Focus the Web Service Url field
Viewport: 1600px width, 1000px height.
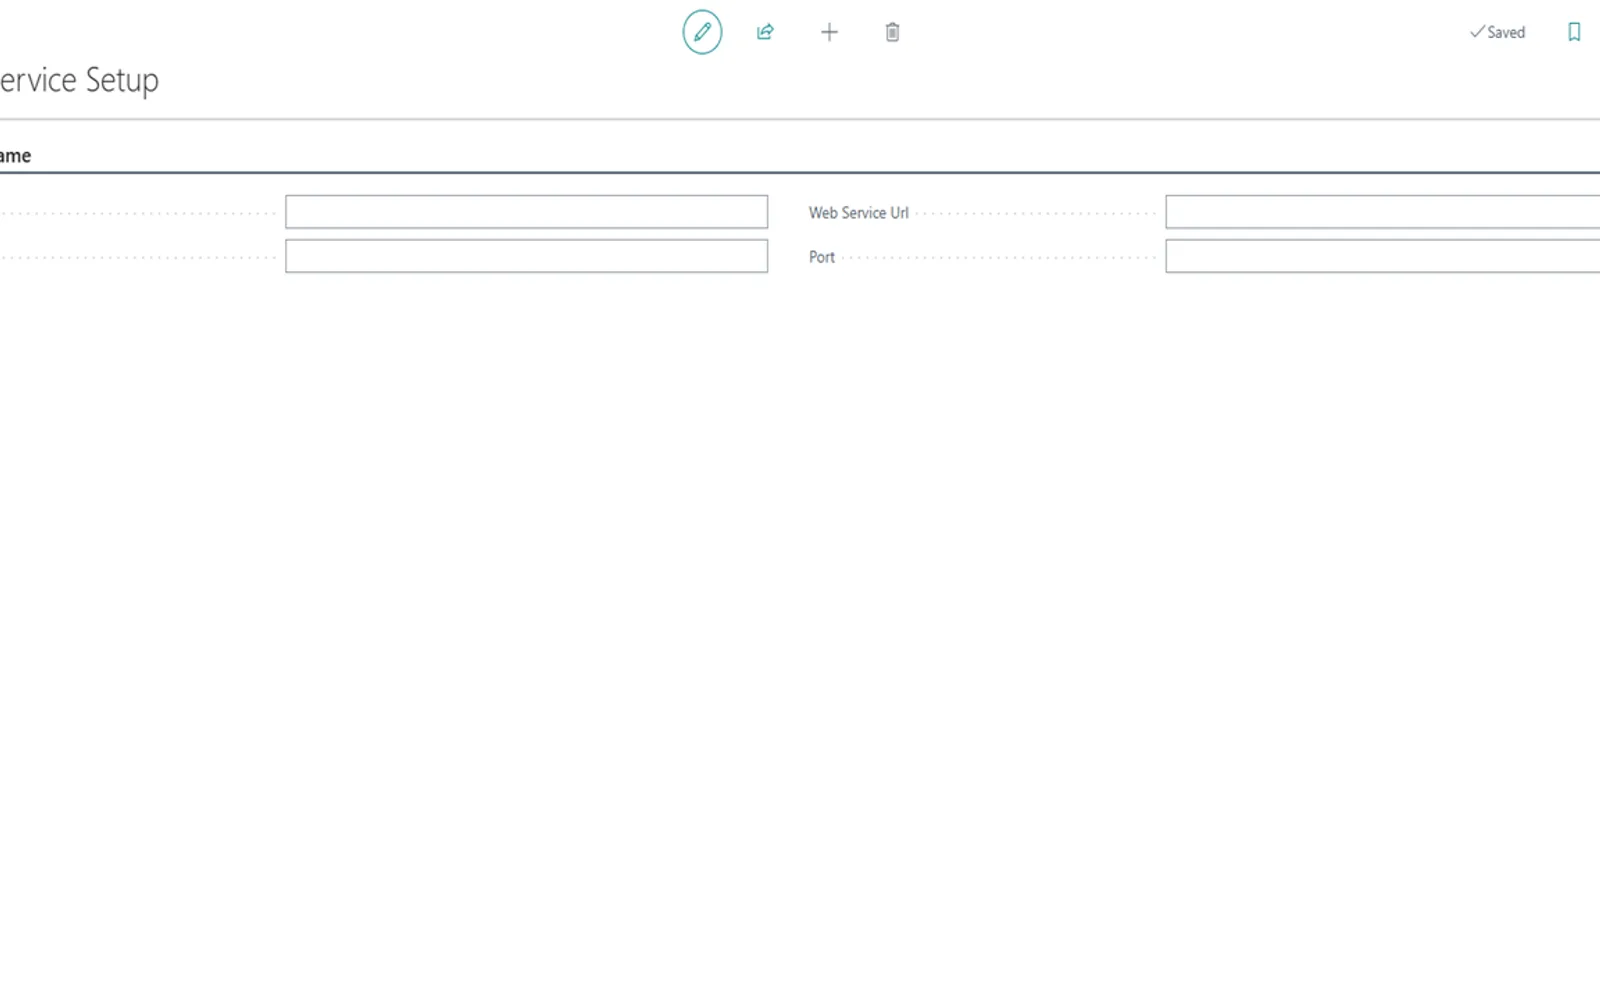[1382, 212]
